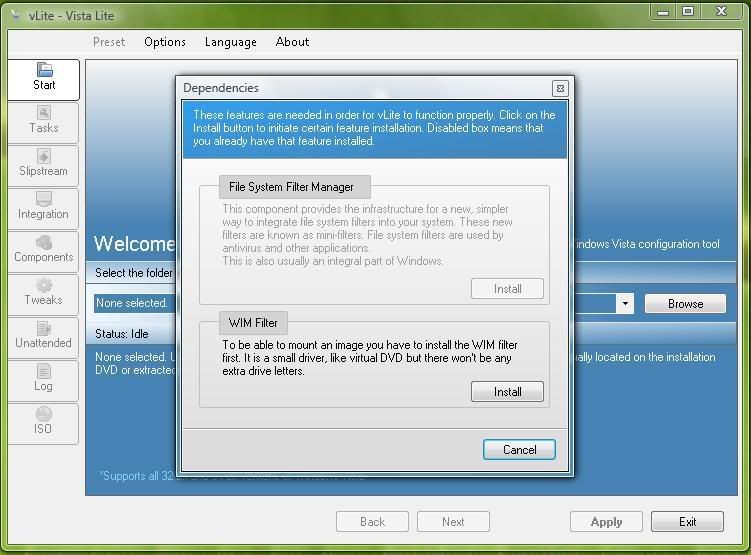Click the vLite title bar app icon
Viewport: 751px width, 555px height.
pyautogui.click(x=15, y=16)
